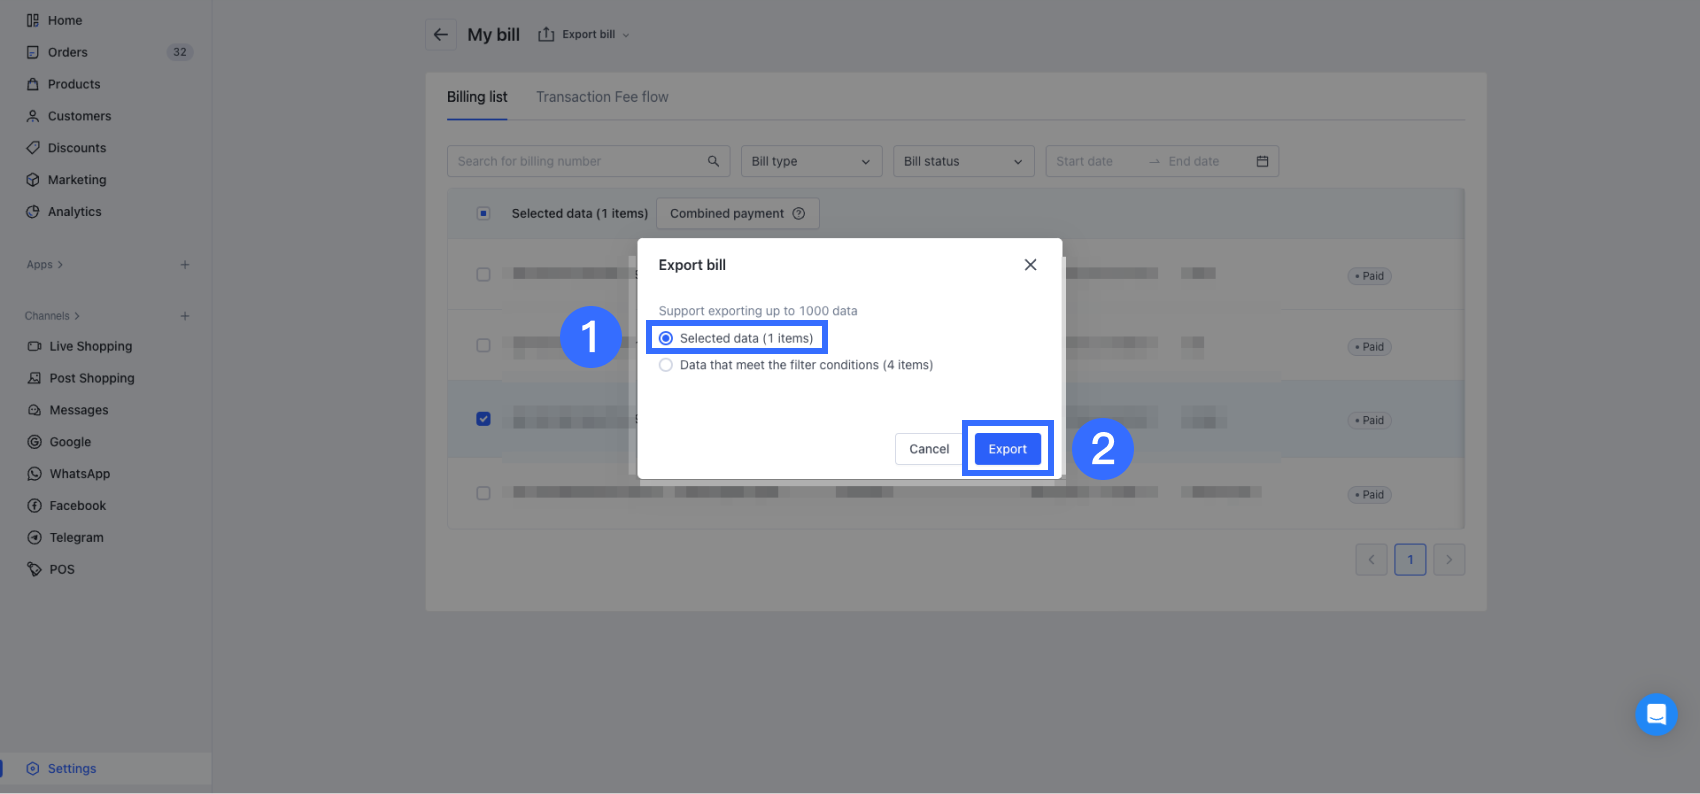Click the Paid status in third row

pos(1370,420)
